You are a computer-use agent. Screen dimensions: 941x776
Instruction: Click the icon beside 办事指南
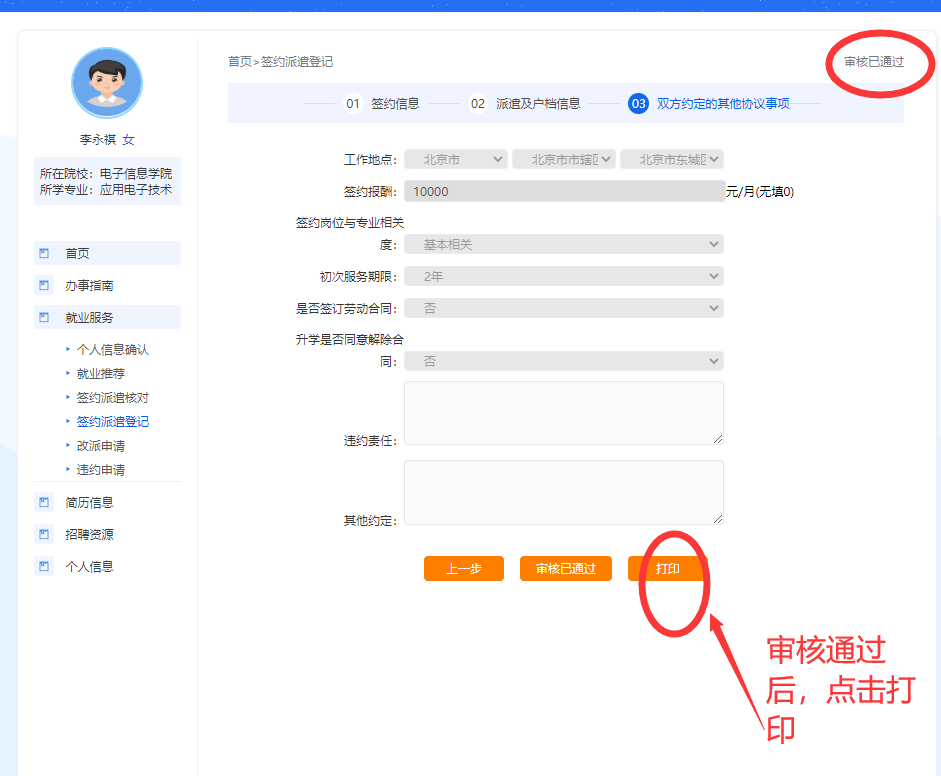click(x=44, y=286)
